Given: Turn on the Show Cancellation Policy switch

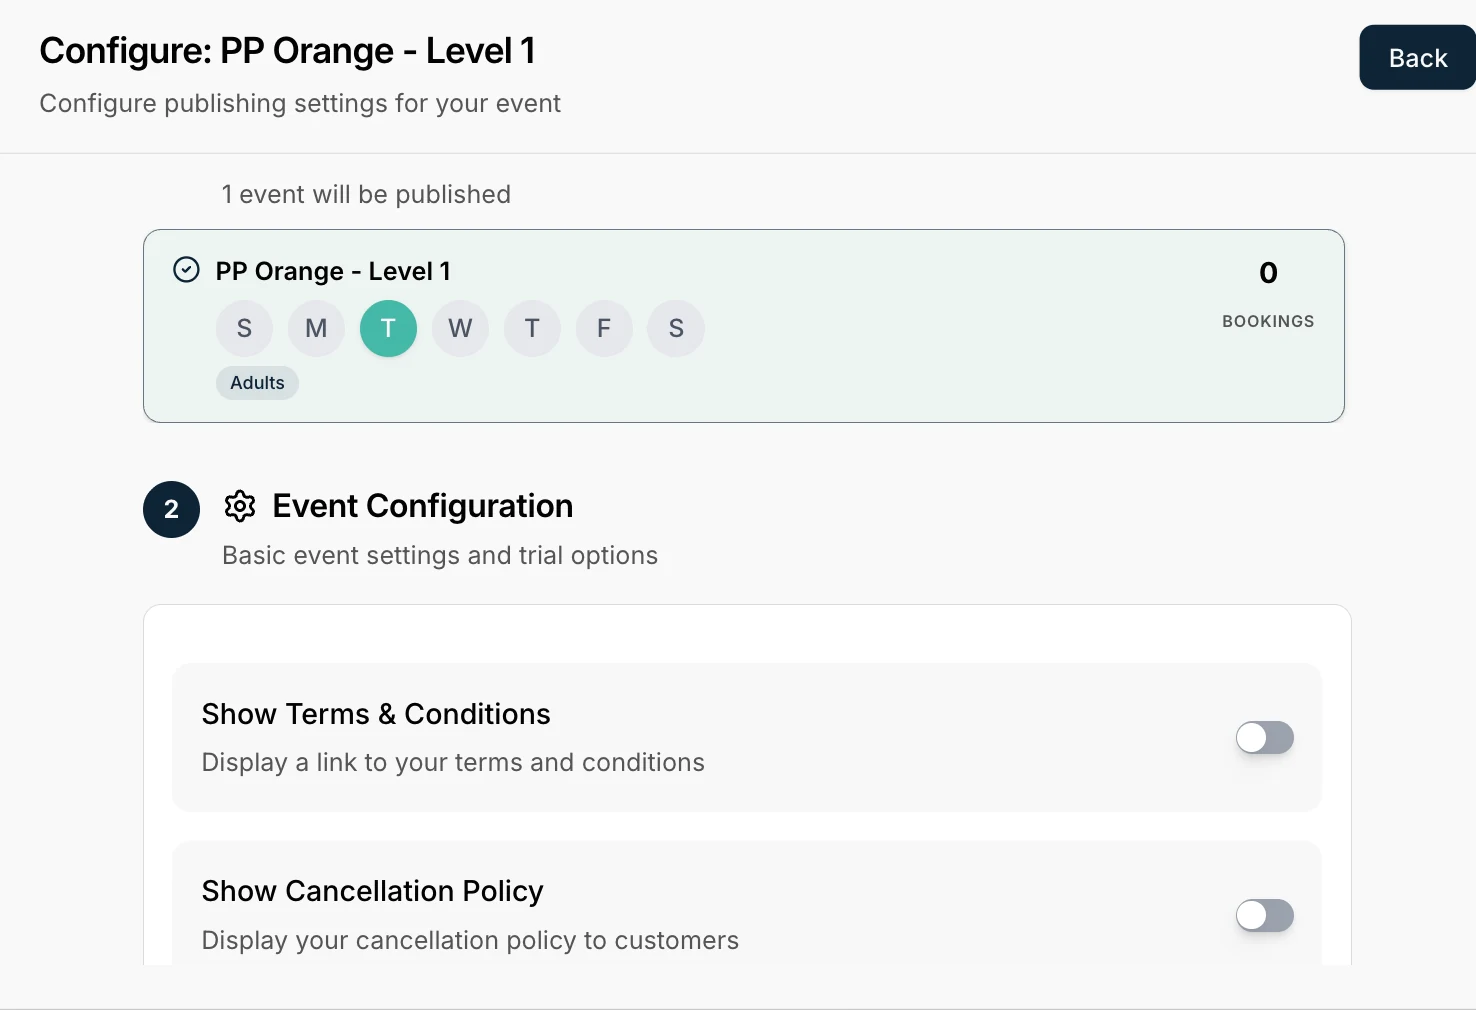Looking at the screenshot, I should pos(1265,915).
